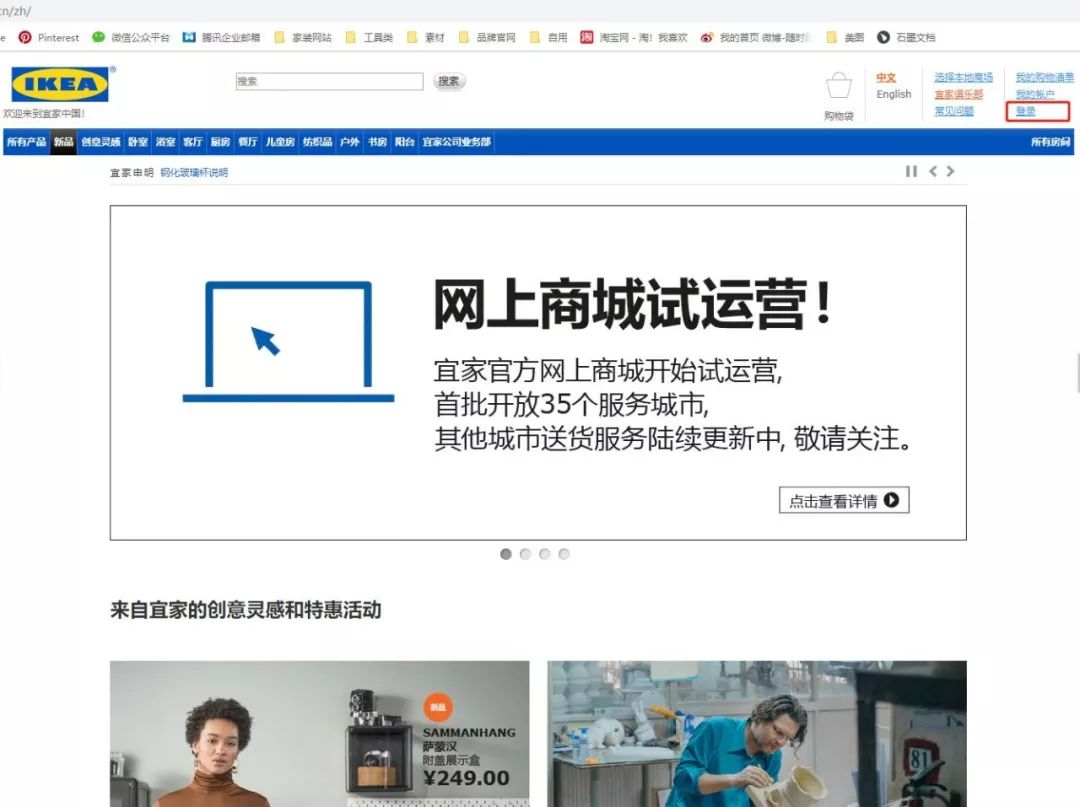1080x807 pixels.
Task: Switch the site language to English
Action: pyautogui.click(x=893, y=94)
